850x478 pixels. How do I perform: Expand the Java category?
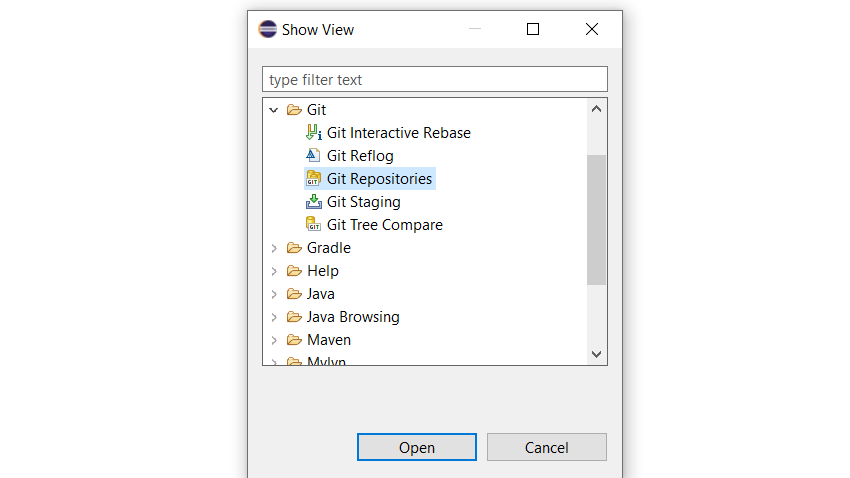coord(274,294)
